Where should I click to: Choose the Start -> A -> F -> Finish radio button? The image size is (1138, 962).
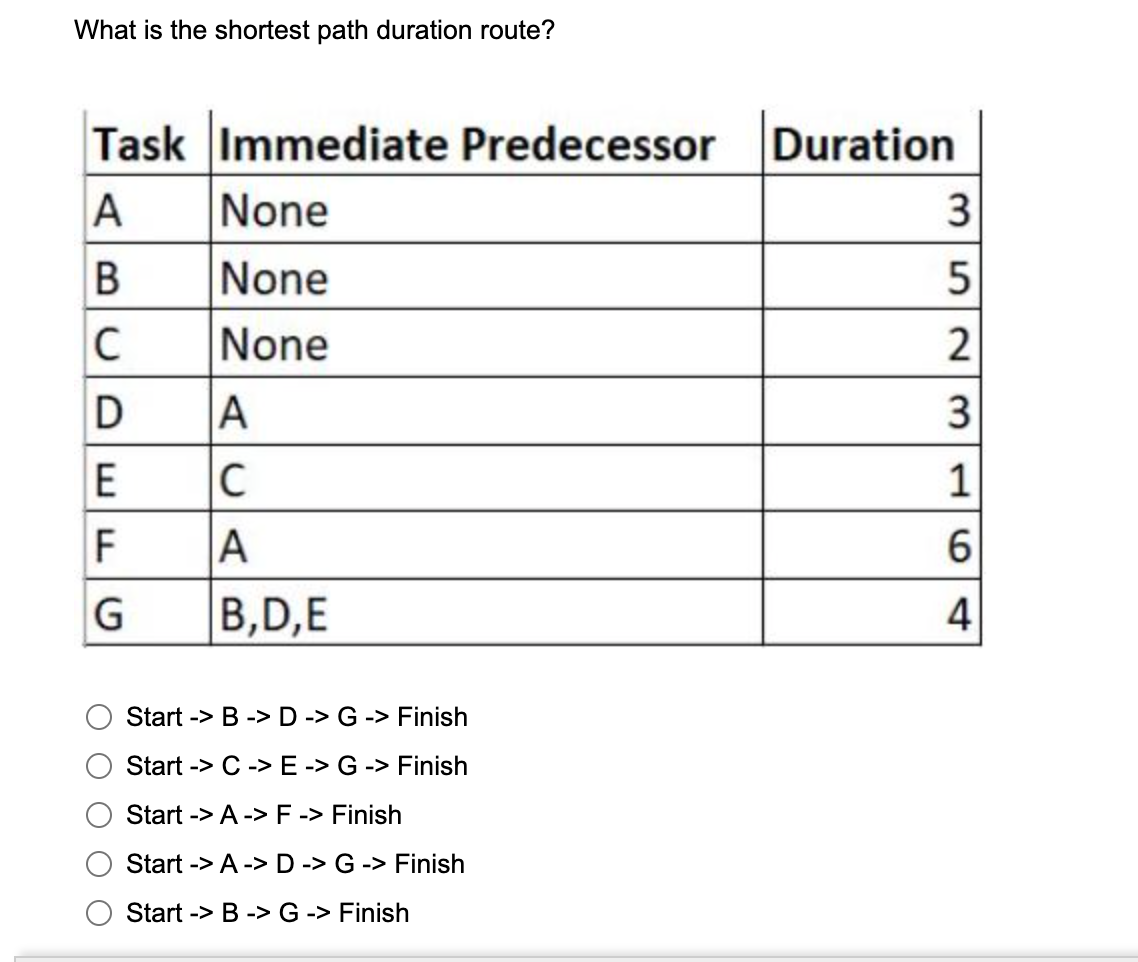pyautogui.click(x=99, y=815)
